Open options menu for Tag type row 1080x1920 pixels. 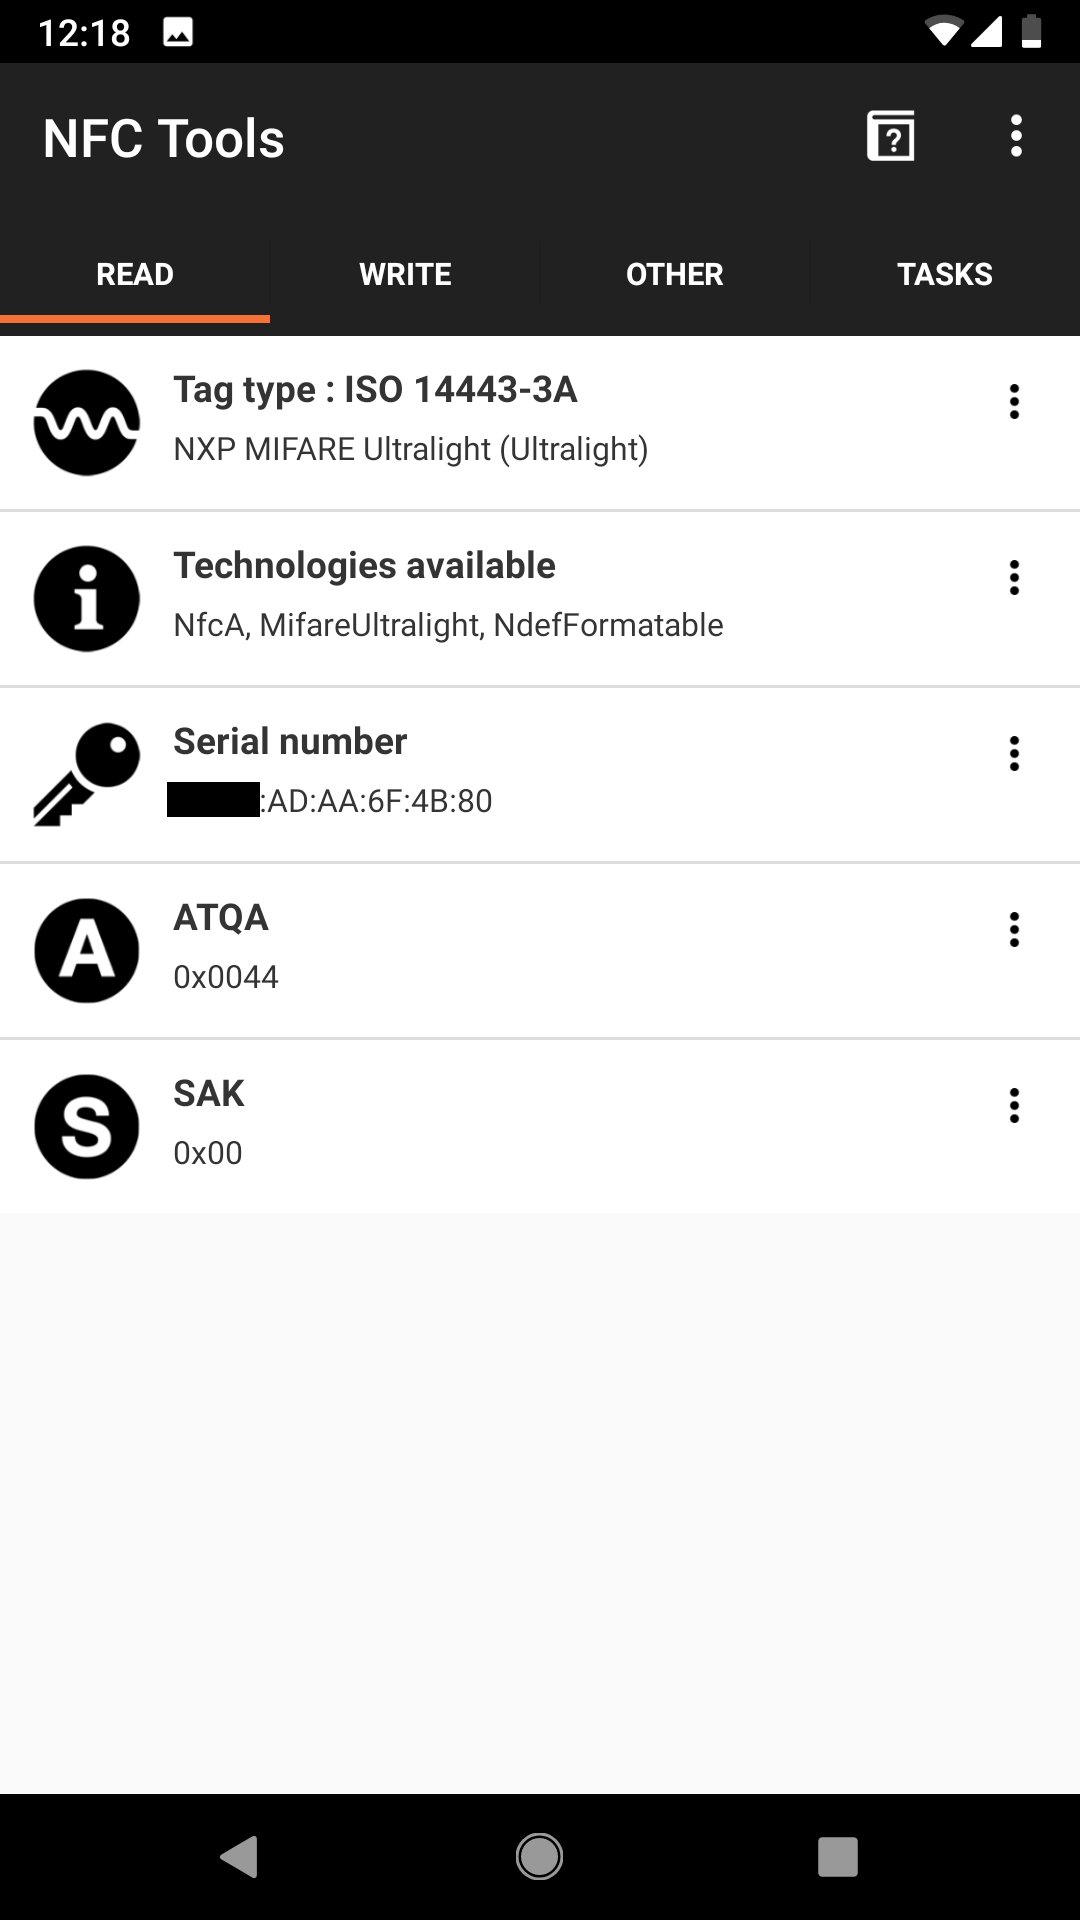pos(1014,402)
